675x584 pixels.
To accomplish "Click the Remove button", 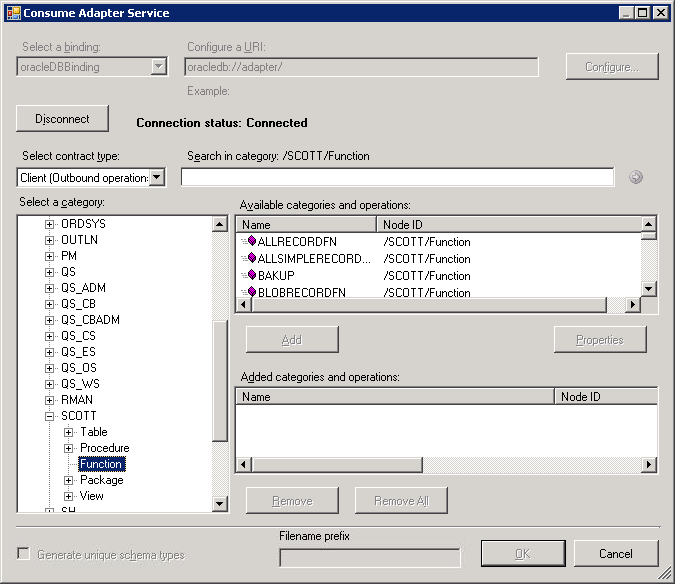I will [292, 501].
